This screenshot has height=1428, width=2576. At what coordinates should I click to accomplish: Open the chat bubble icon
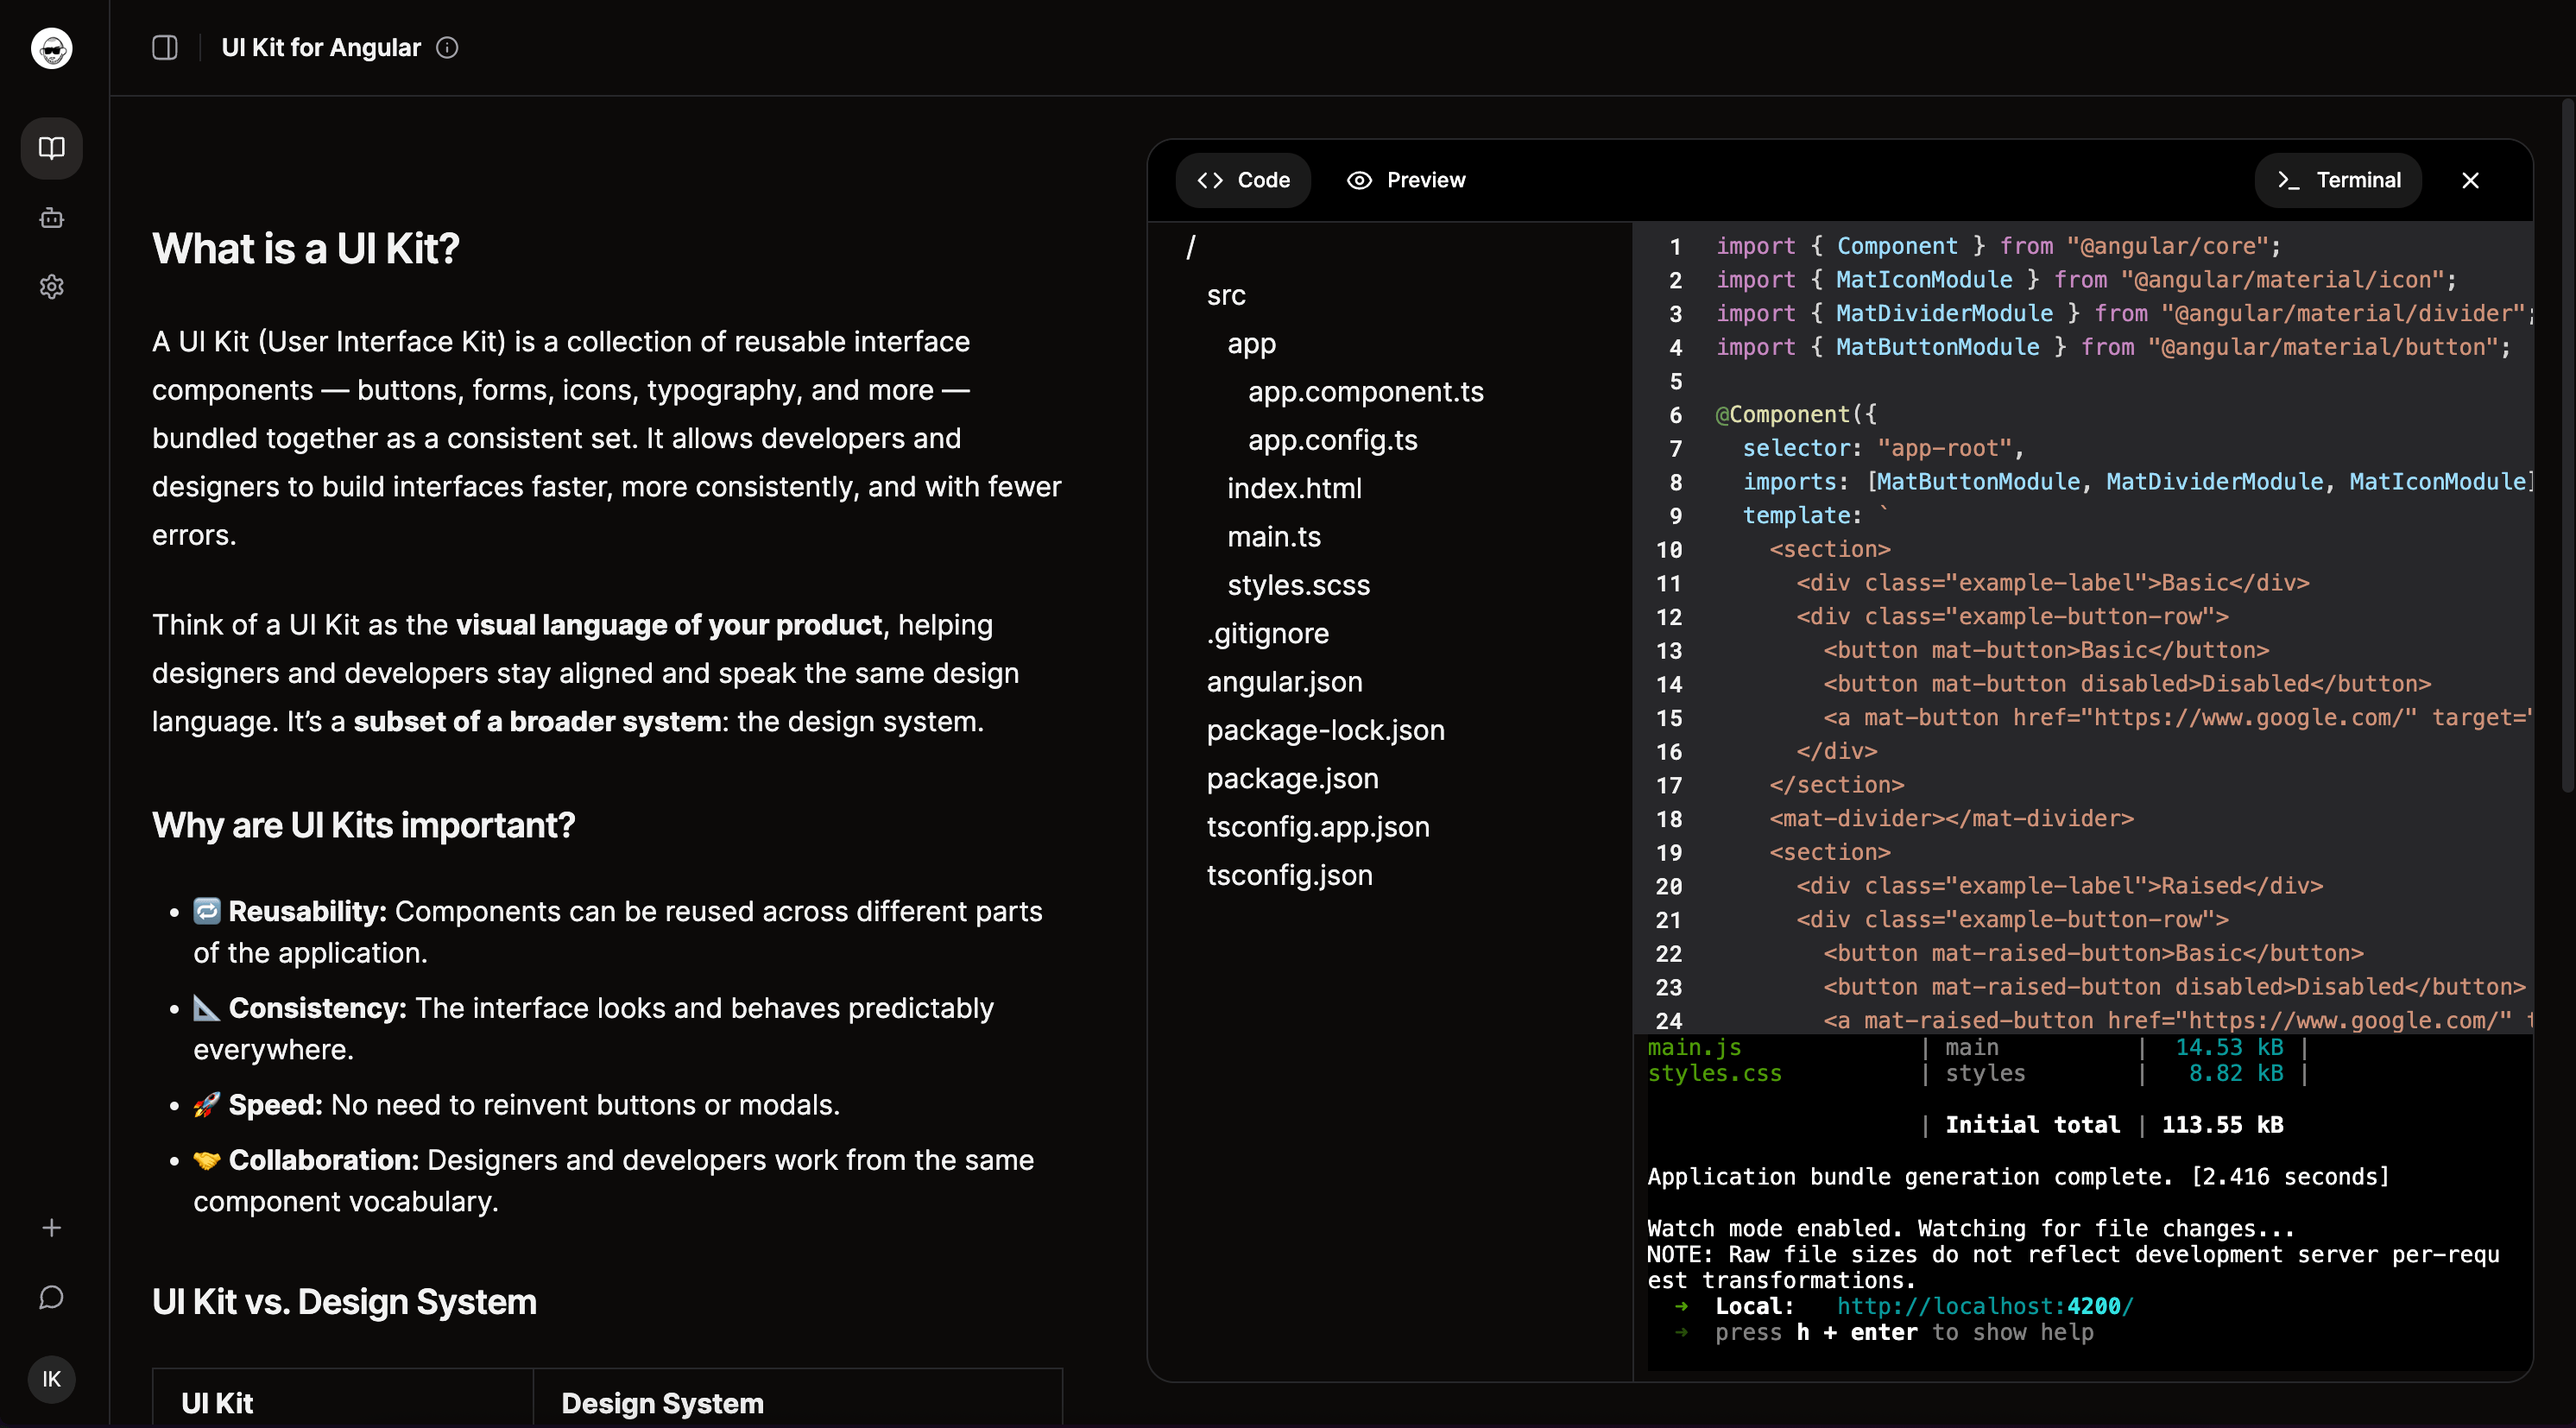(52, 1298)
